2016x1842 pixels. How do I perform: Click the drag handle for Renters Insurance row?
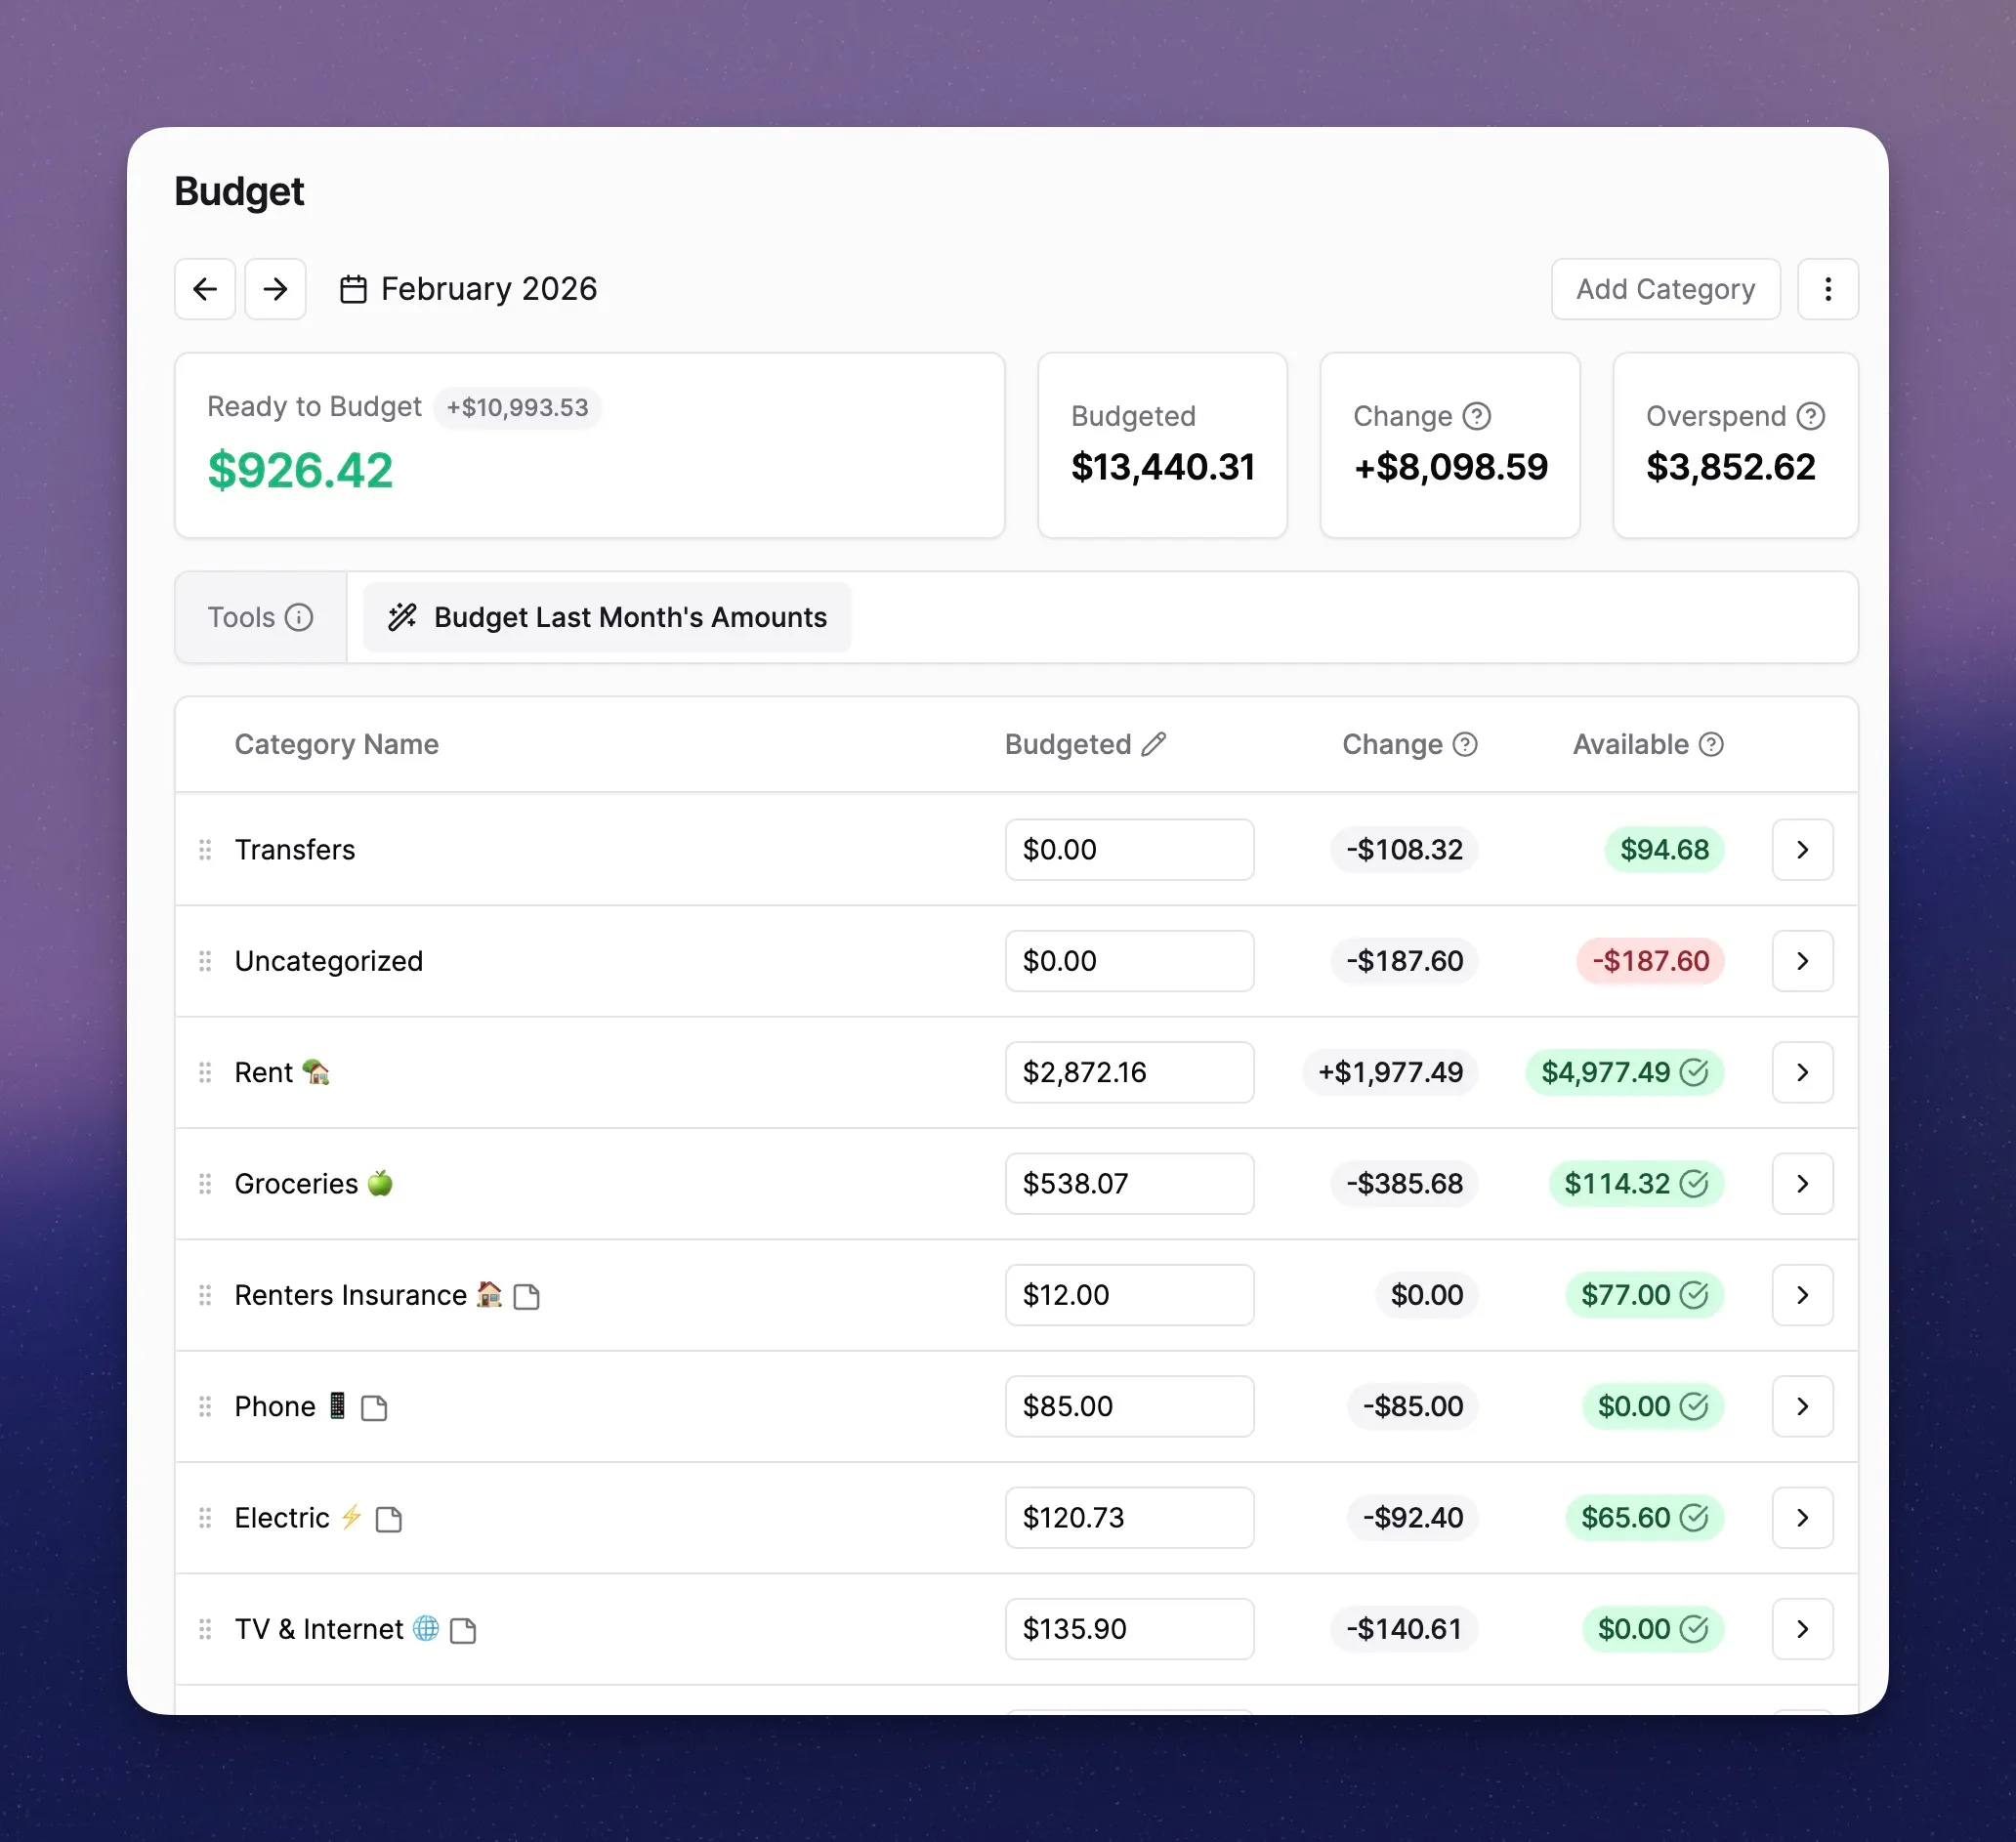click(205, 1294)
